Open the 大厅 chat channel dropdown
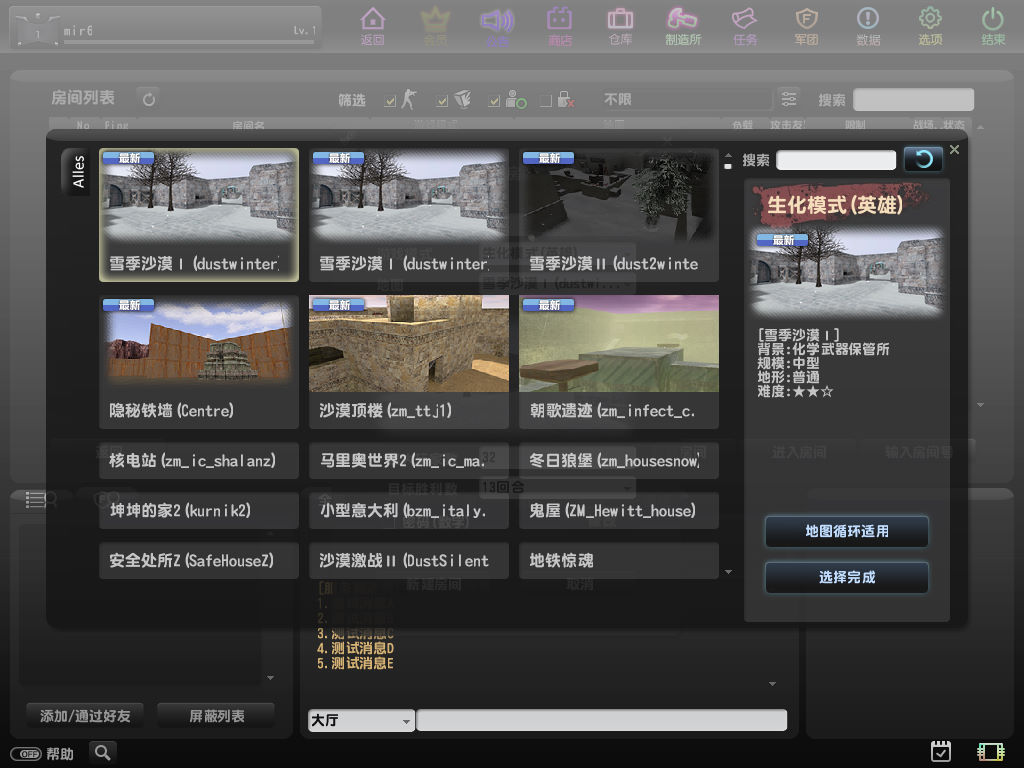The image size is (1024, 768). tap(361, 720)
